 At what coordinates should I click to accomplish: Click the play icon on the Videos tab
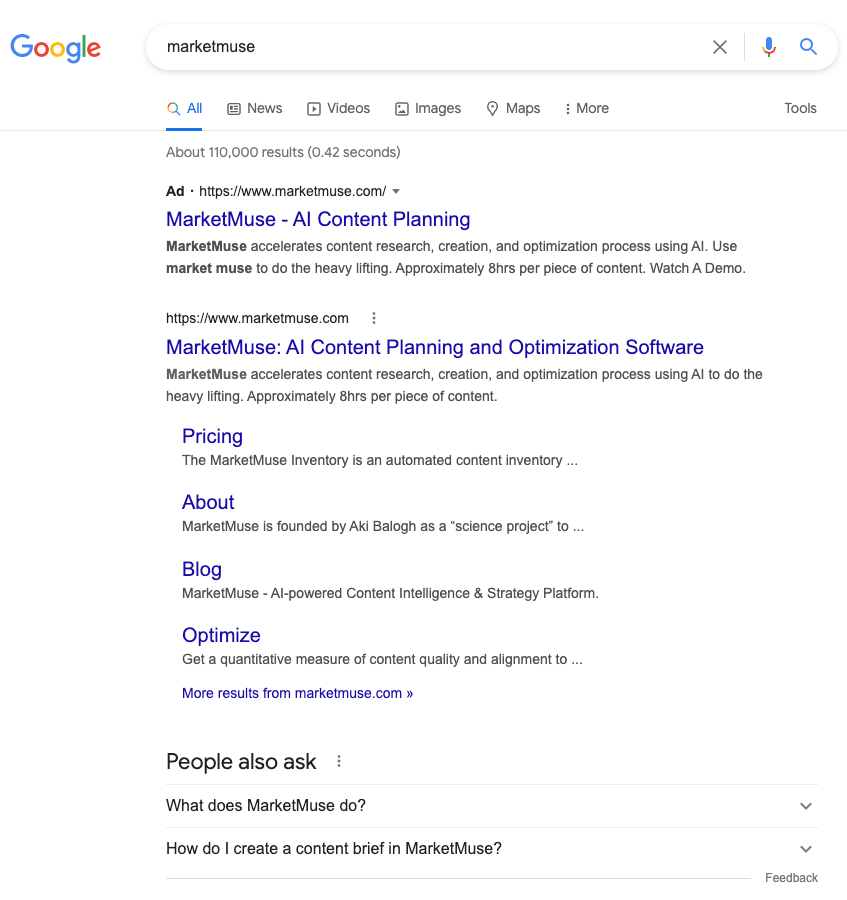(313, 108)
